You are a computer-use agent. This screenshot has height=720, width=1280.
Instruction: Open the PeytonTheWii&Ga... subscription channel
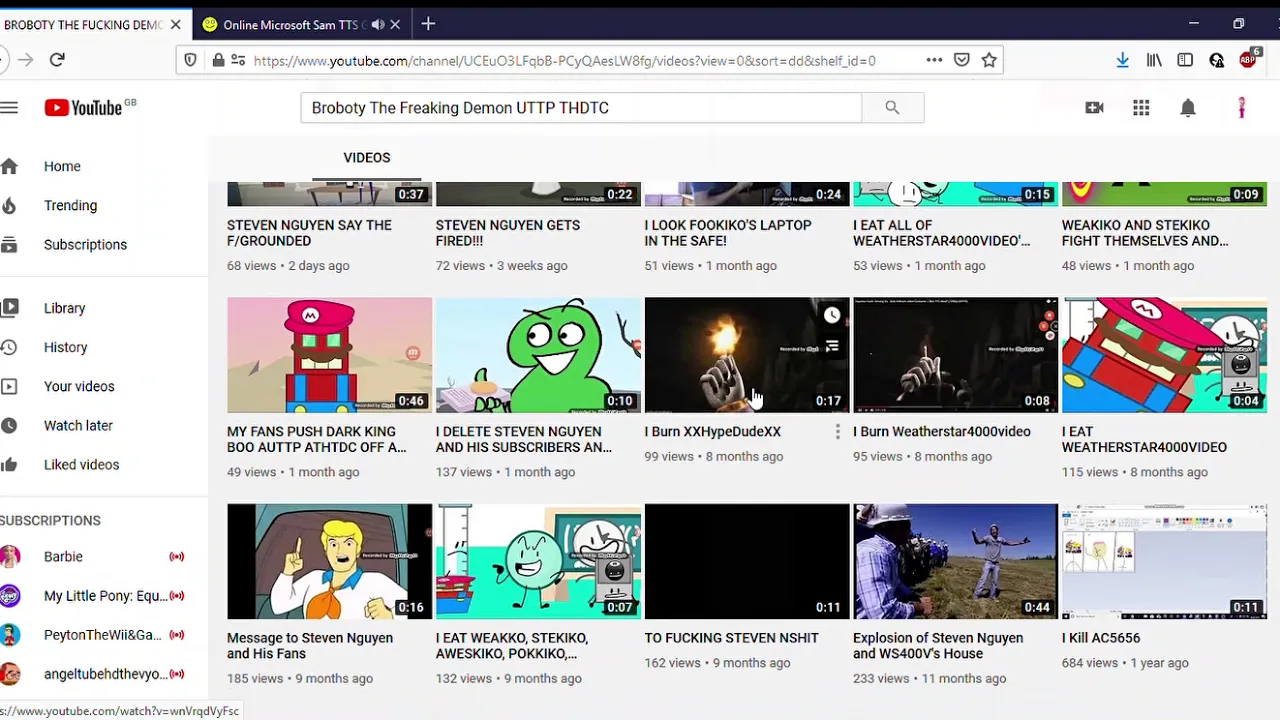pos(100,634)
